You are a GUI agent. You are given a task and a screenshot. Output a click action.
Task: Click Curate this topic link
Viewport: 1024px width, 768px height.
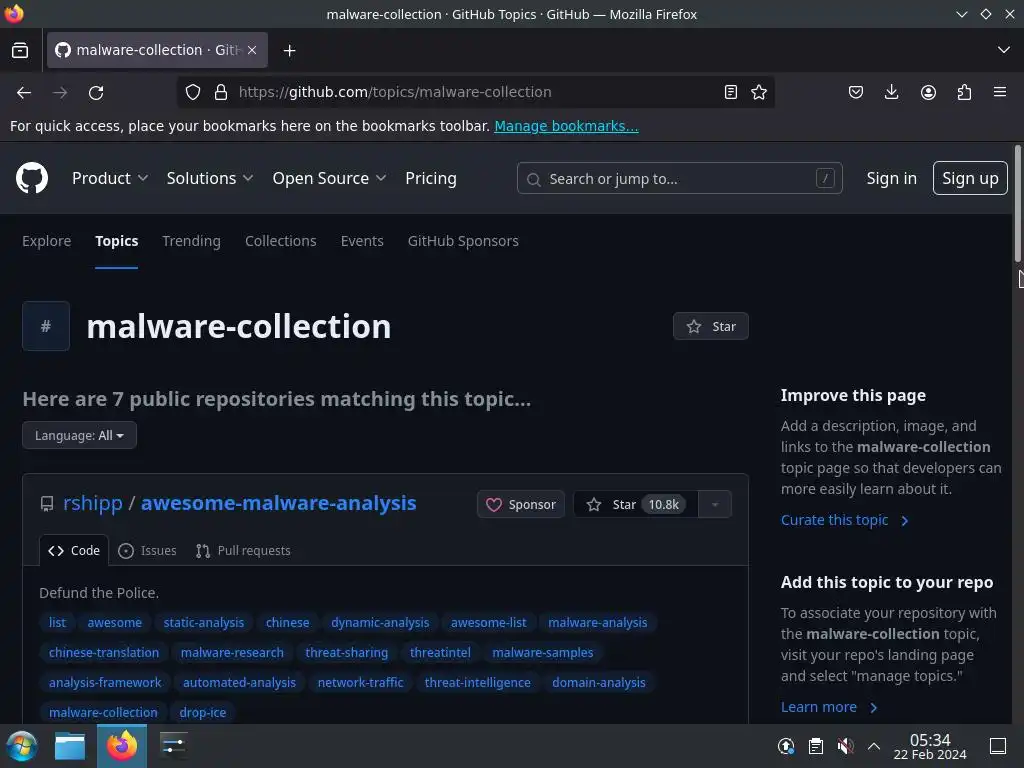coord(844,520)
